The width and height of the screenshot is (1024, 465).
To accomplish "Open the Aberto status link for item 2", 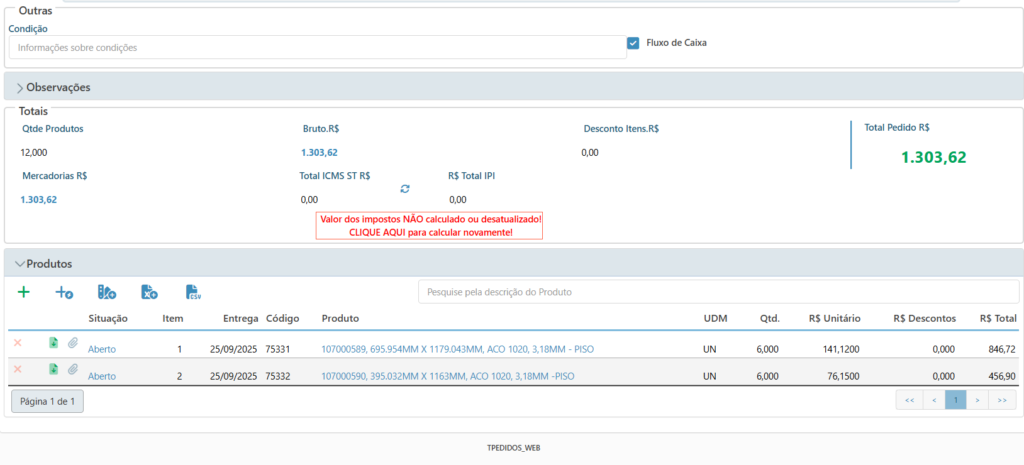I will click(x=102, y=376).
